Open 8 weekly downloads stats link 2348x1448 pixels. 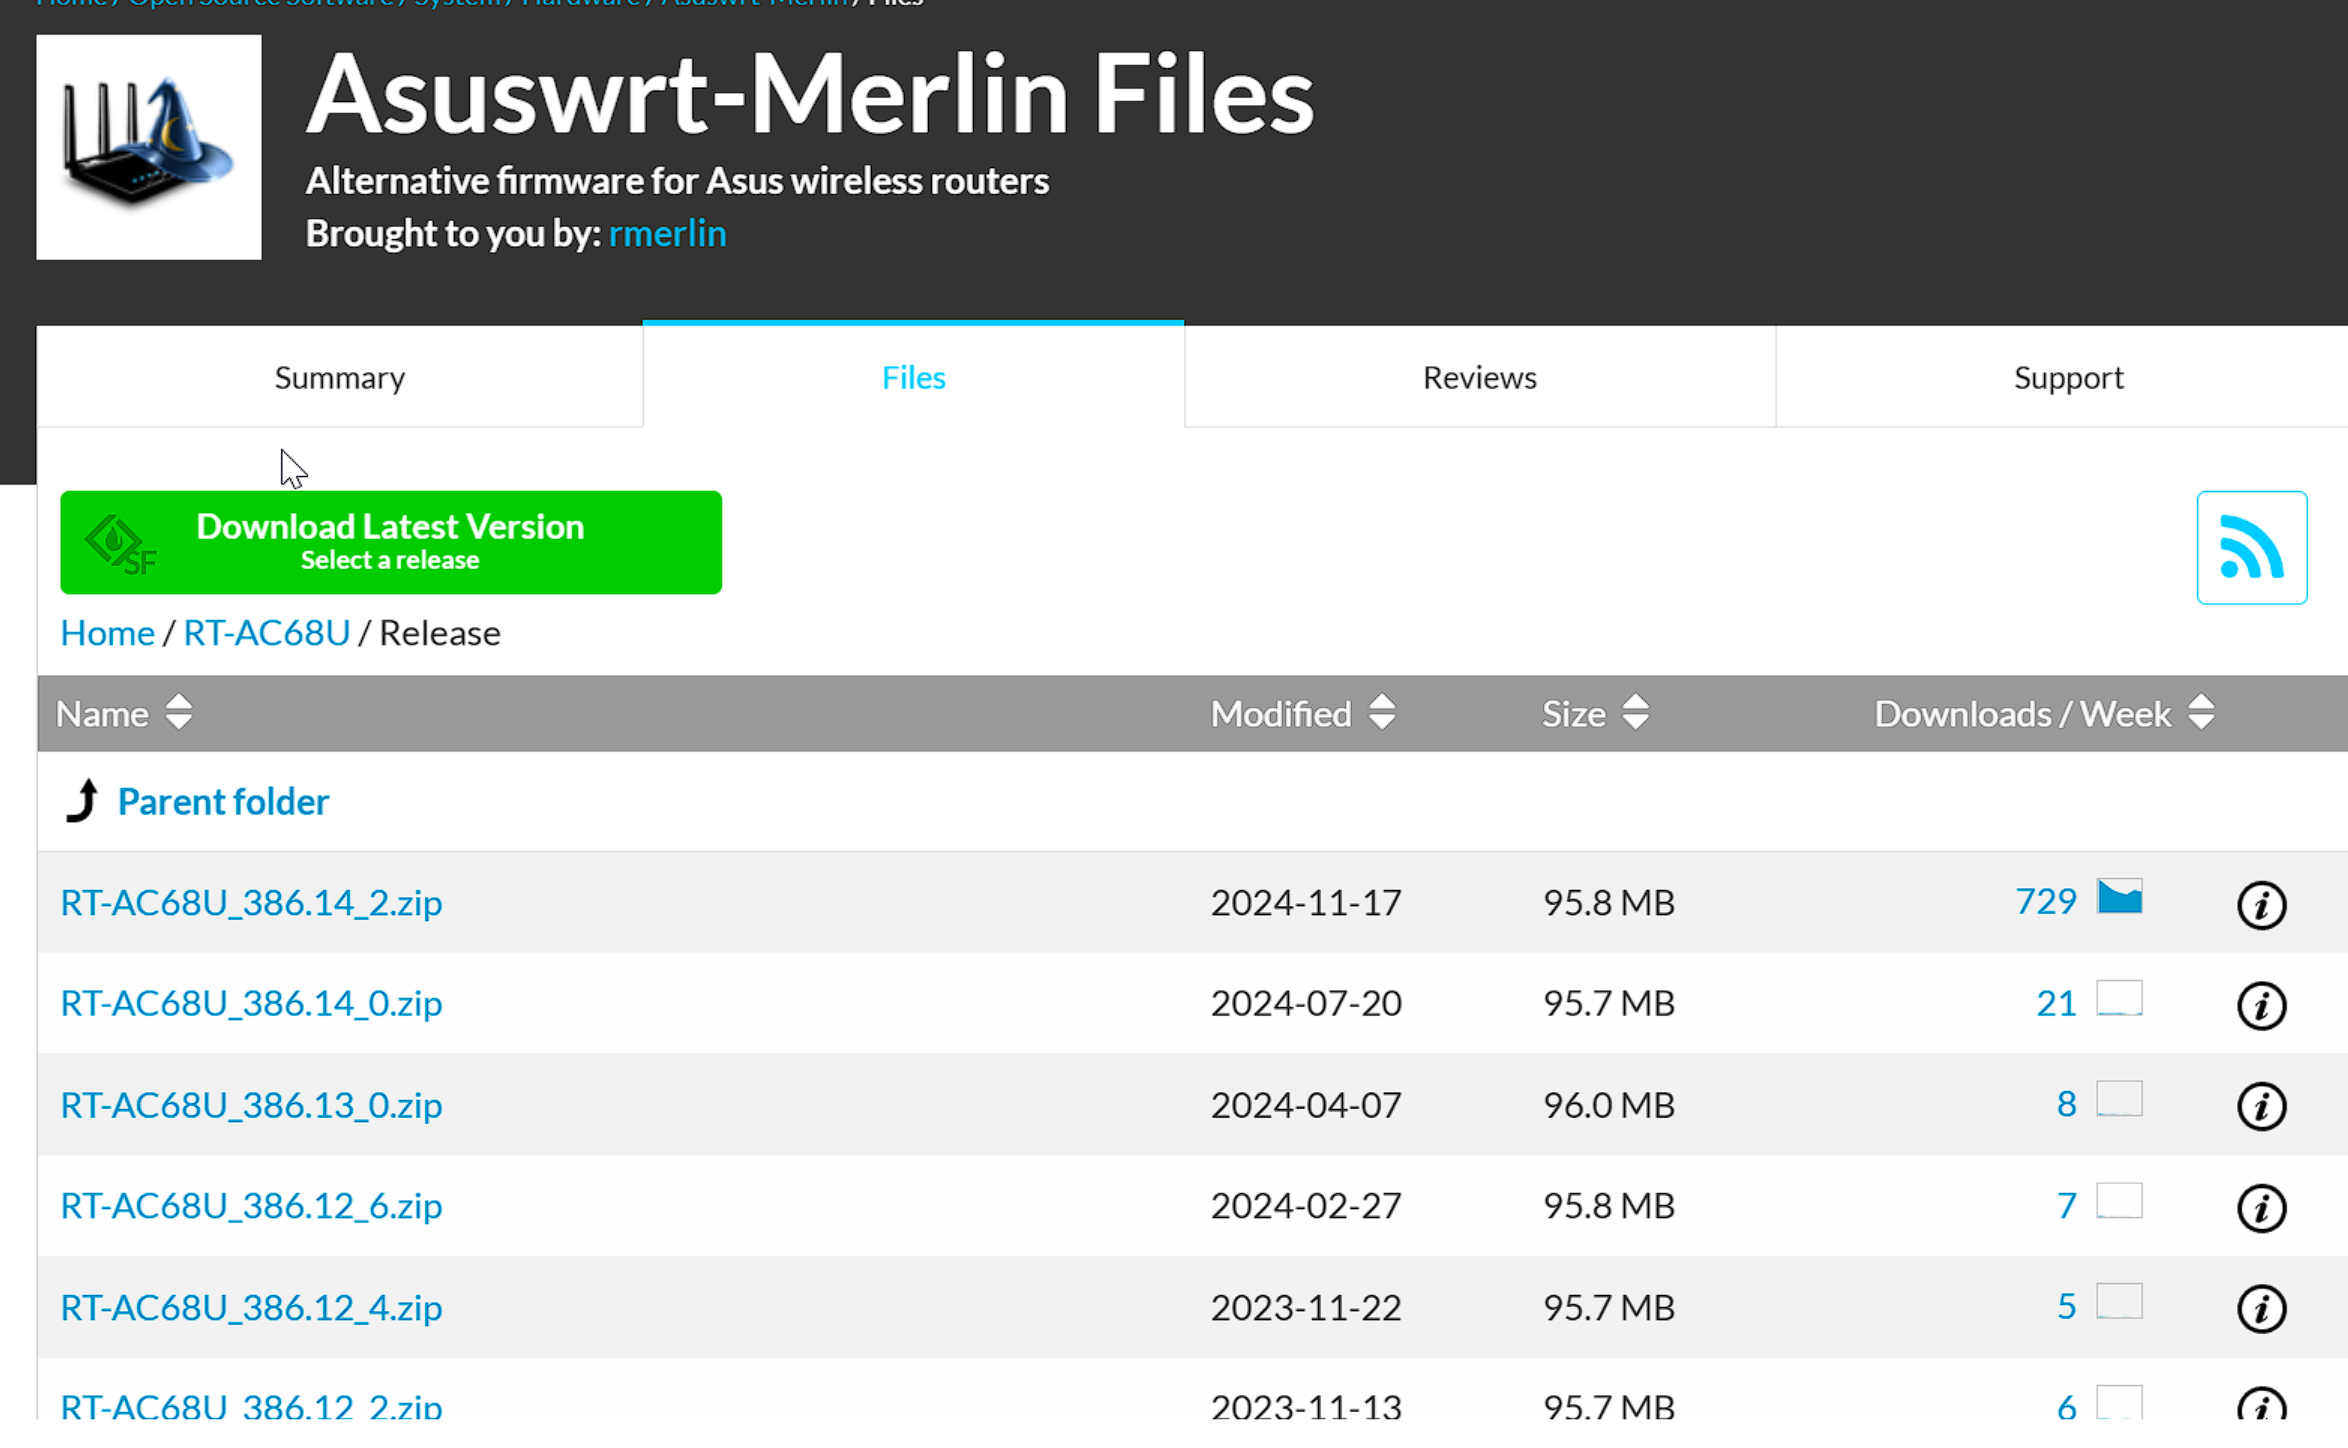2066,1103
